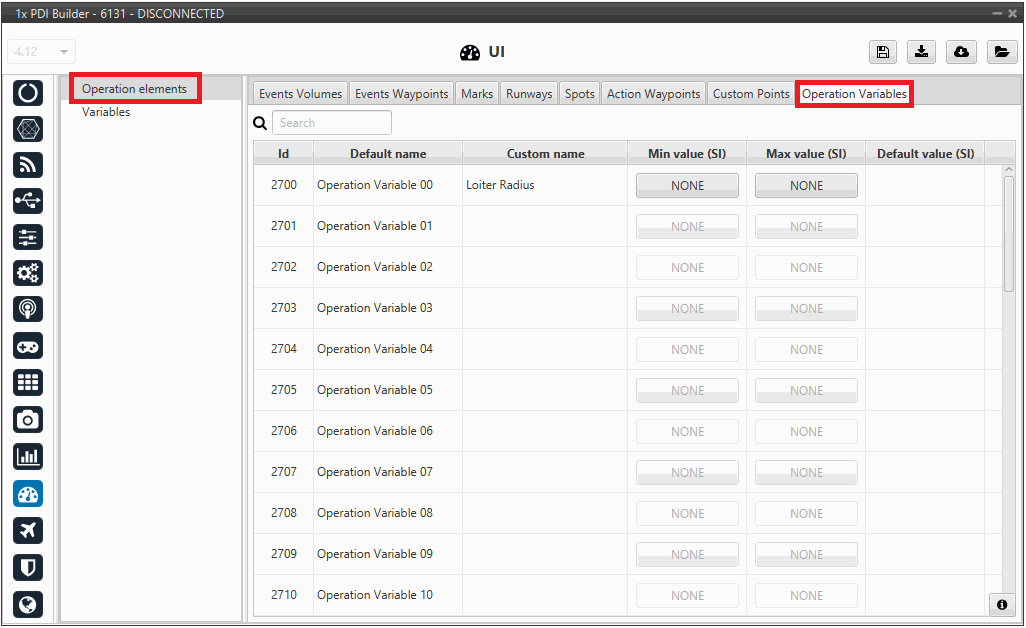Click Max value NONE button for Loiter Radius

pos(806,186)
